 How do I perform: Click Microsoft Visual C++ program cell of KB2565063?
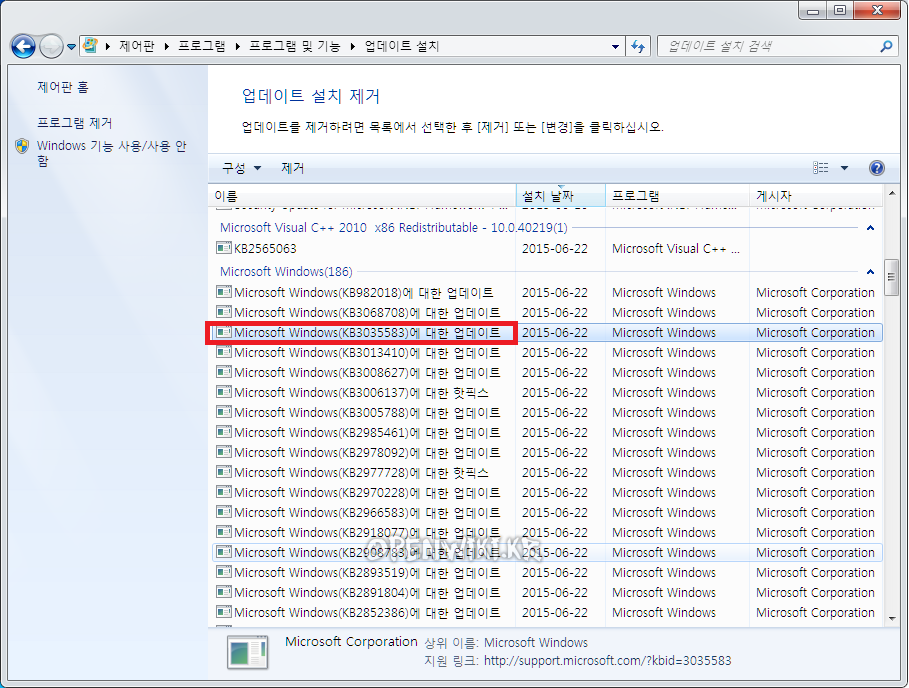(x=676, y=249)
